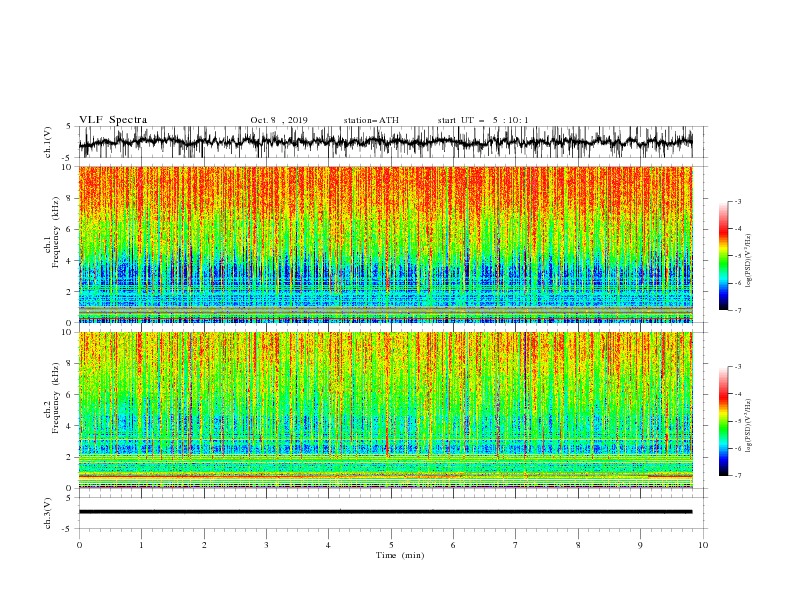Click the "Time (min)" axis title

pyautogui.click(x=400, y=555)
